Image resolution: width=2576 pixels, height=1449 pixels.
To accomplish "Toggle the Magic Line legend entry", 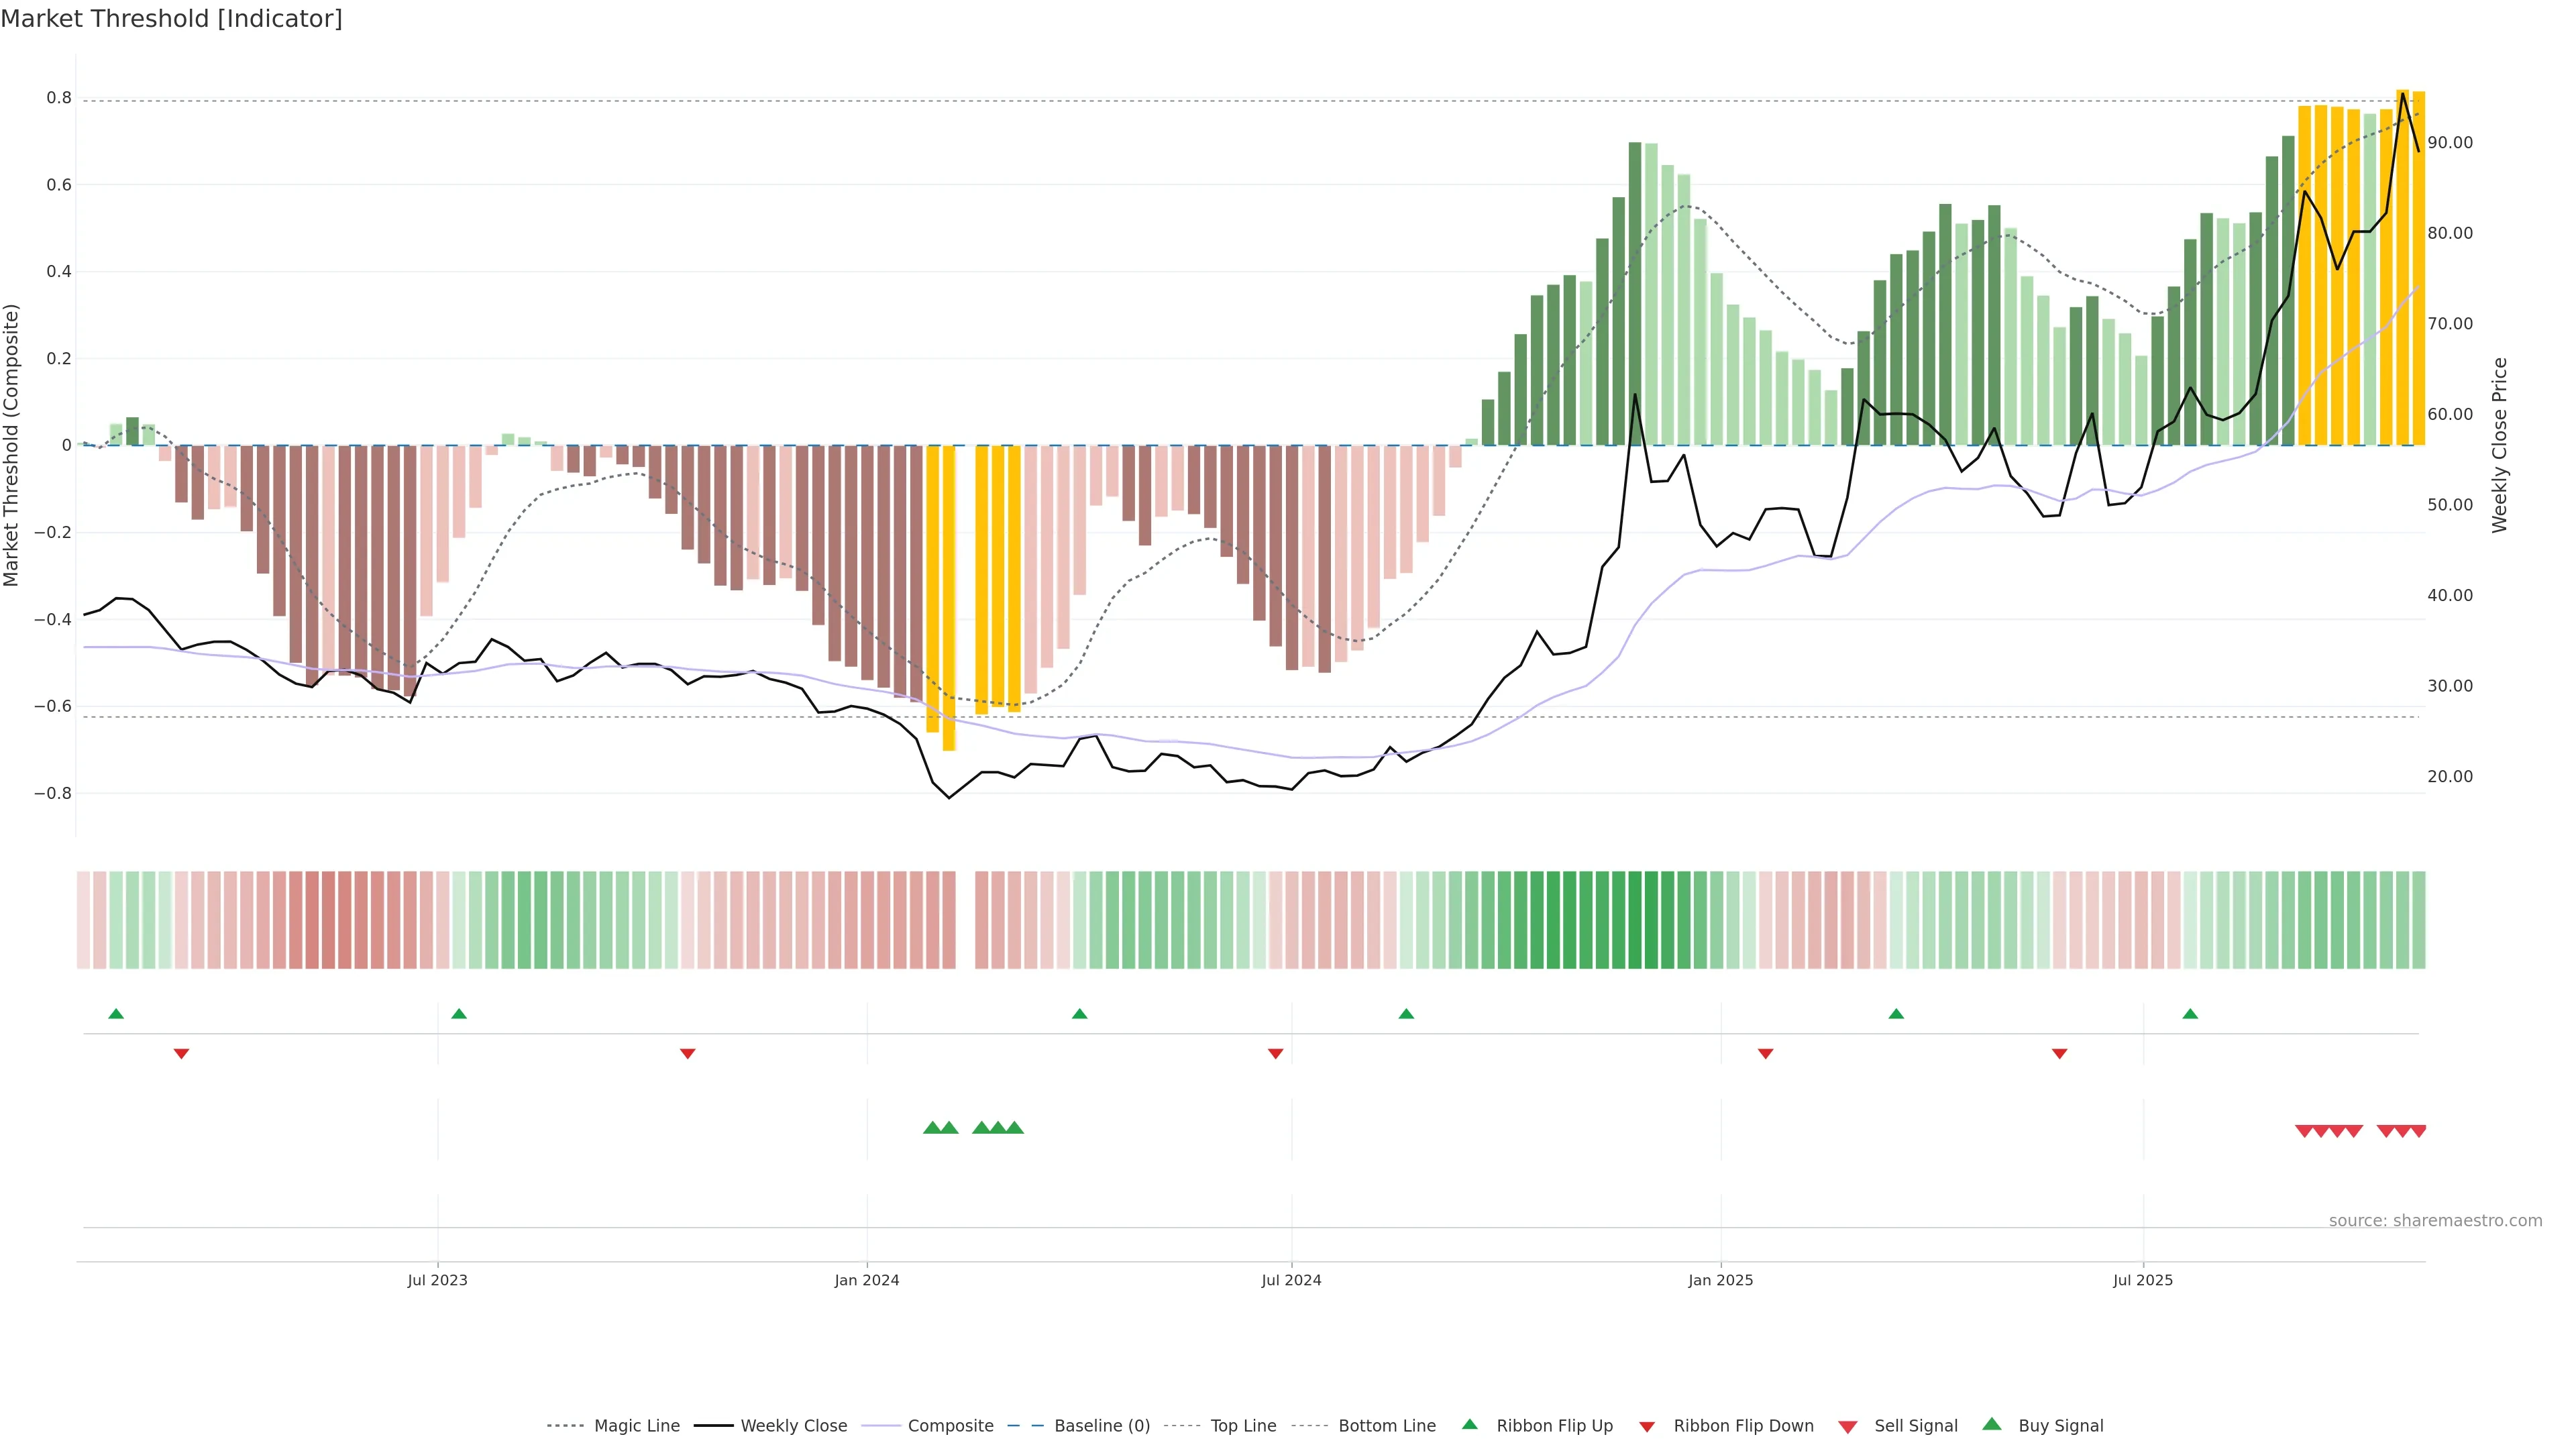I will 636,1426.
